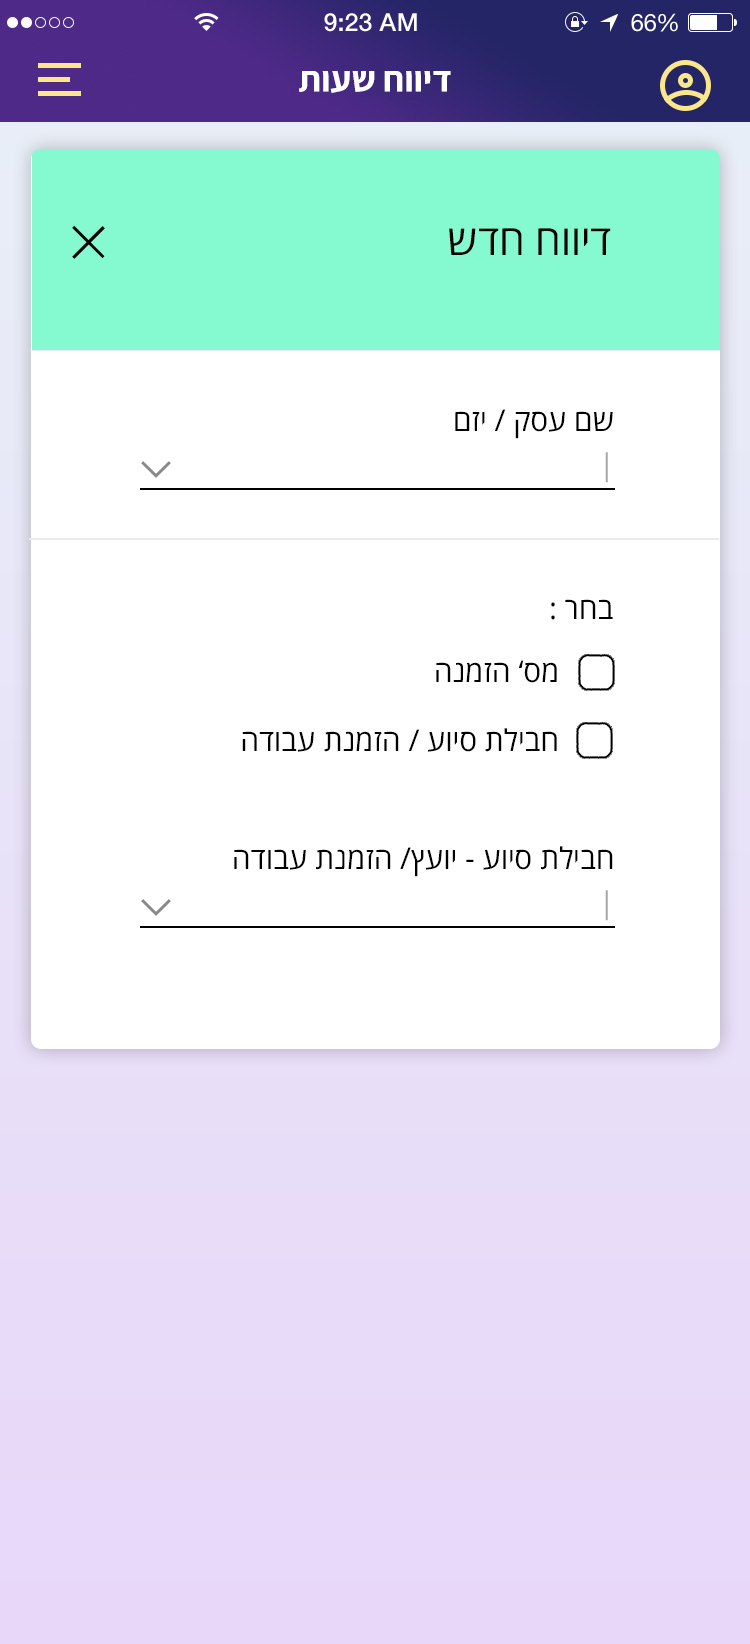Screen dimensions: 750x1644
Task: Tap the בחר : label
Action: pyautogui.click(x=581, y=609)
